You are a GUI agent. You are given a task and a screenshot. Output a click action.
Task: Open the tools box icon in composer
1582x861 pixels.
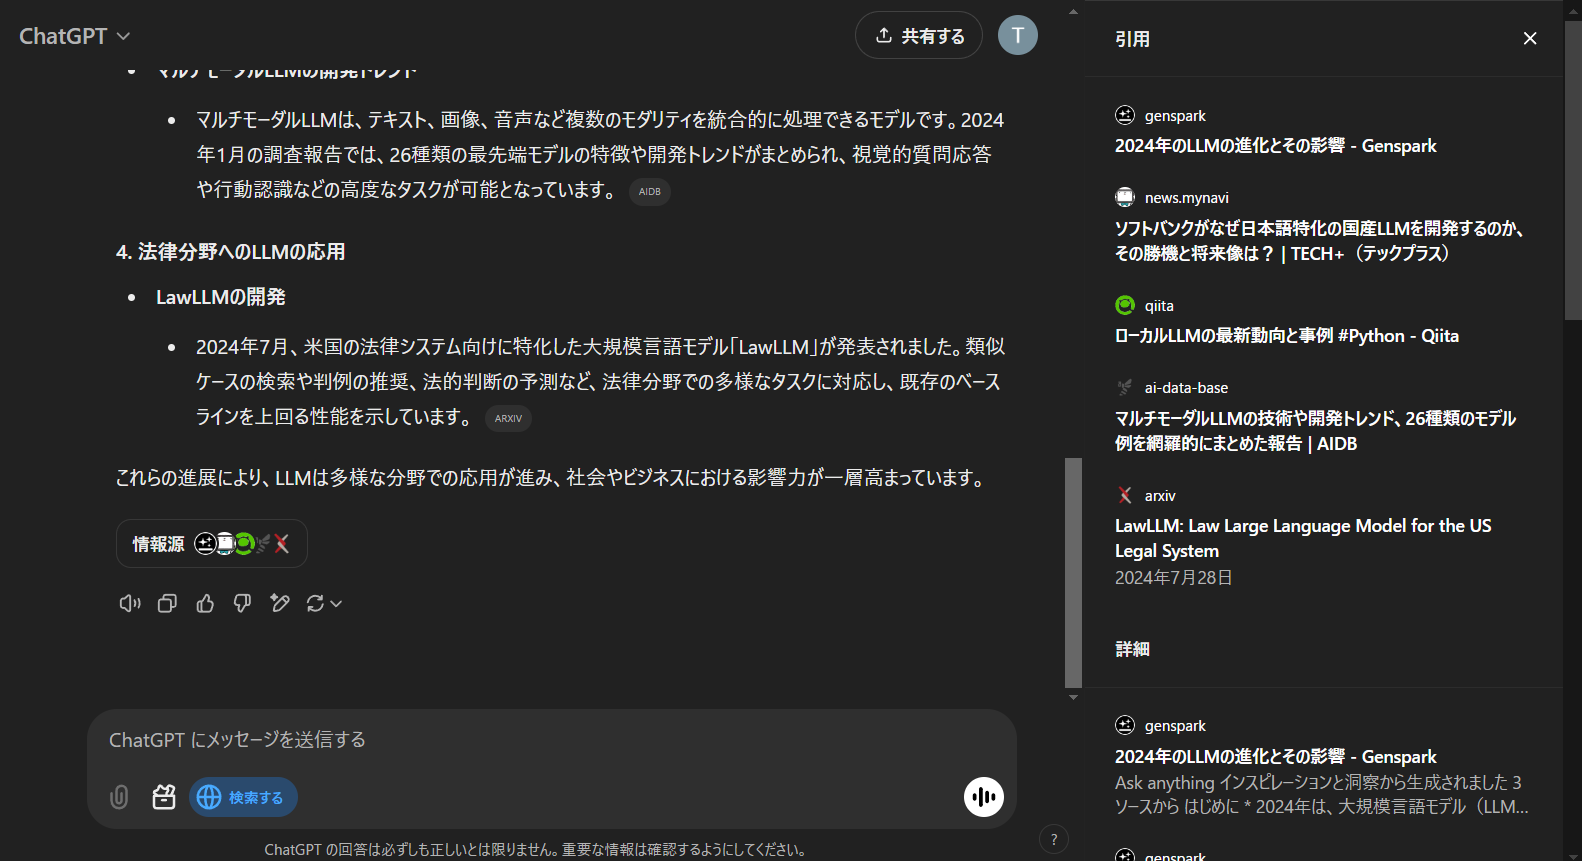(x=164, y=797)
